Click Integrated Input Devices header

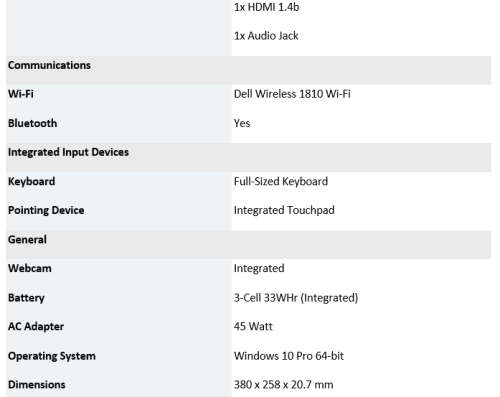click(68, 152)
